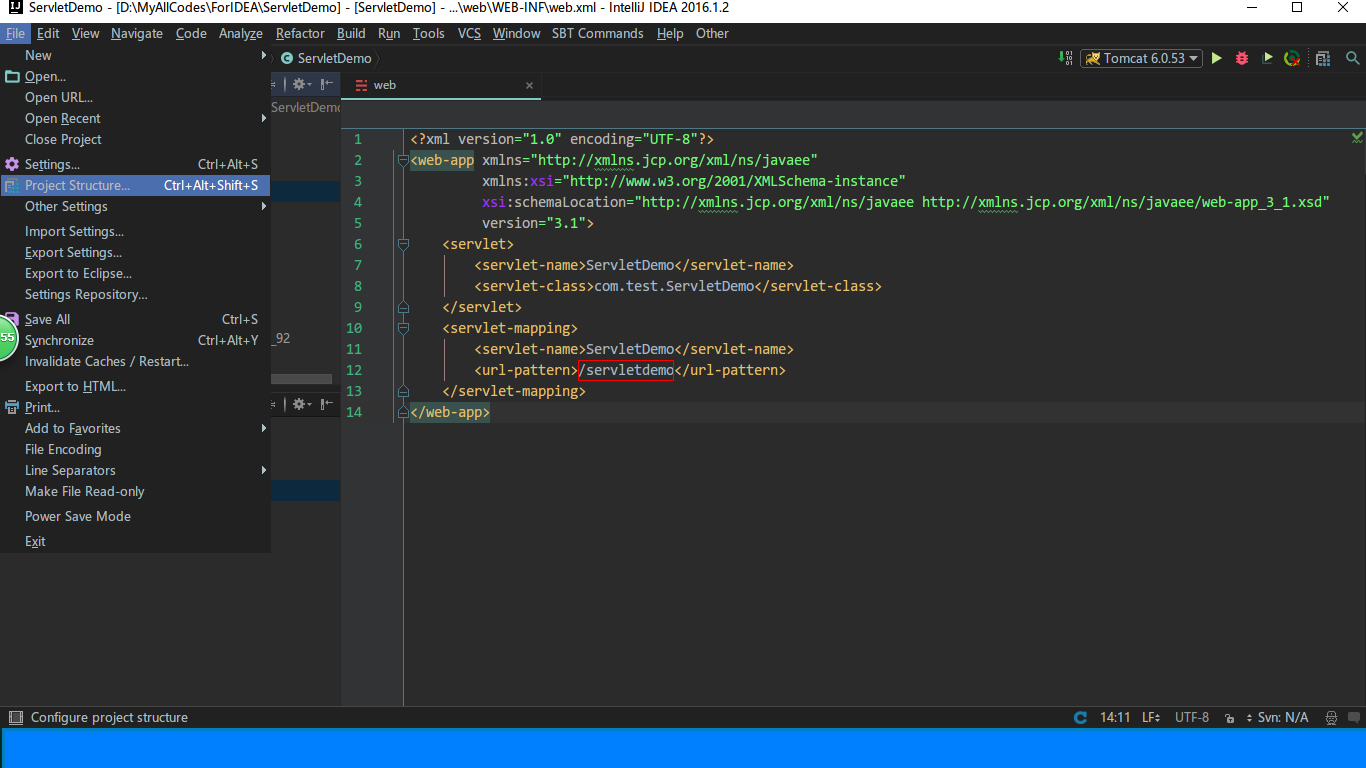Collapse the servlet tag fold at line 6
The image size is (1366, 768).
click(403, 244)
